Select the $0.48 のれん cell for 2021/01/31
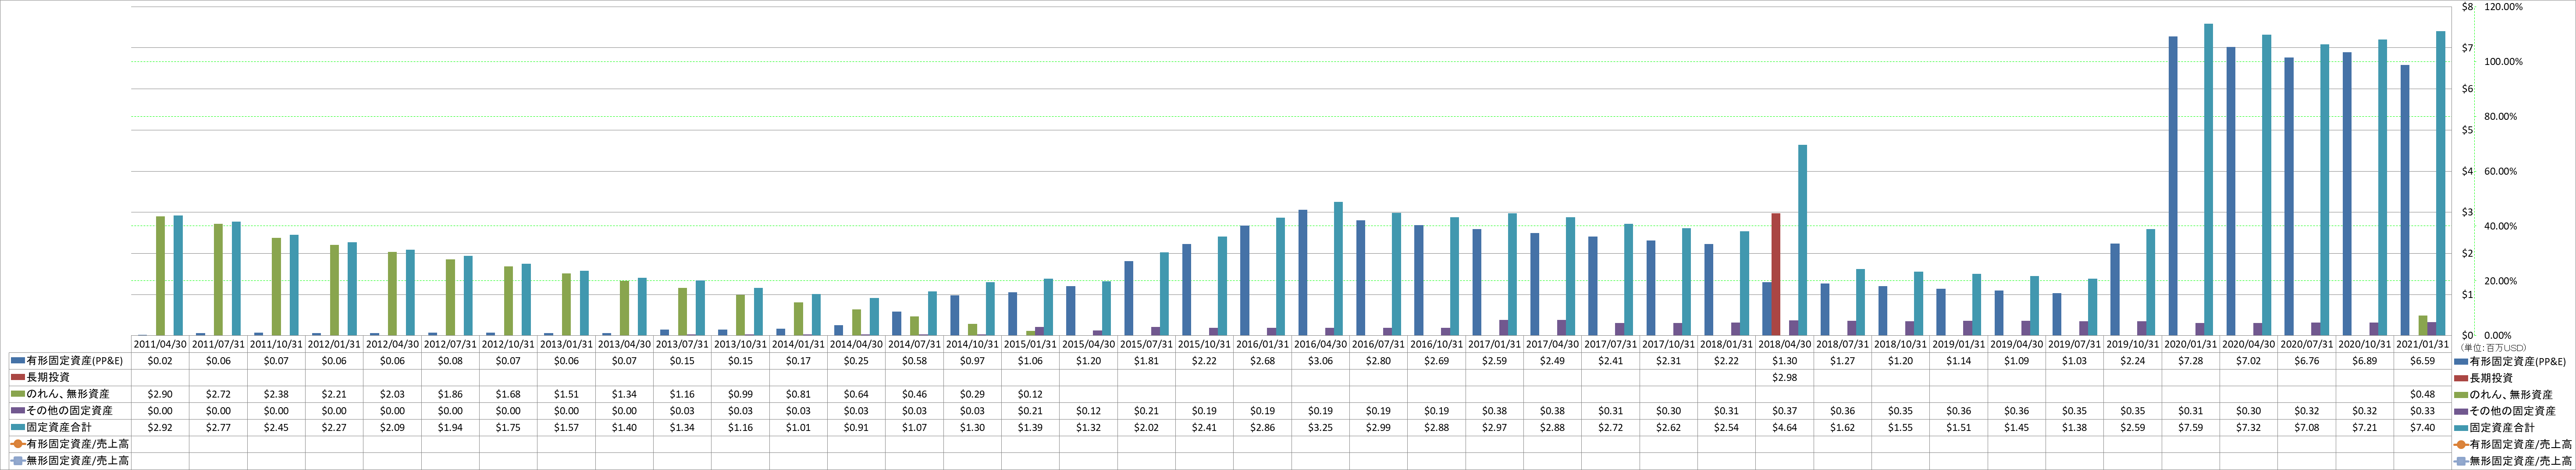Viewport: 2576px width, 470px height. click(x=2424, y=394)
